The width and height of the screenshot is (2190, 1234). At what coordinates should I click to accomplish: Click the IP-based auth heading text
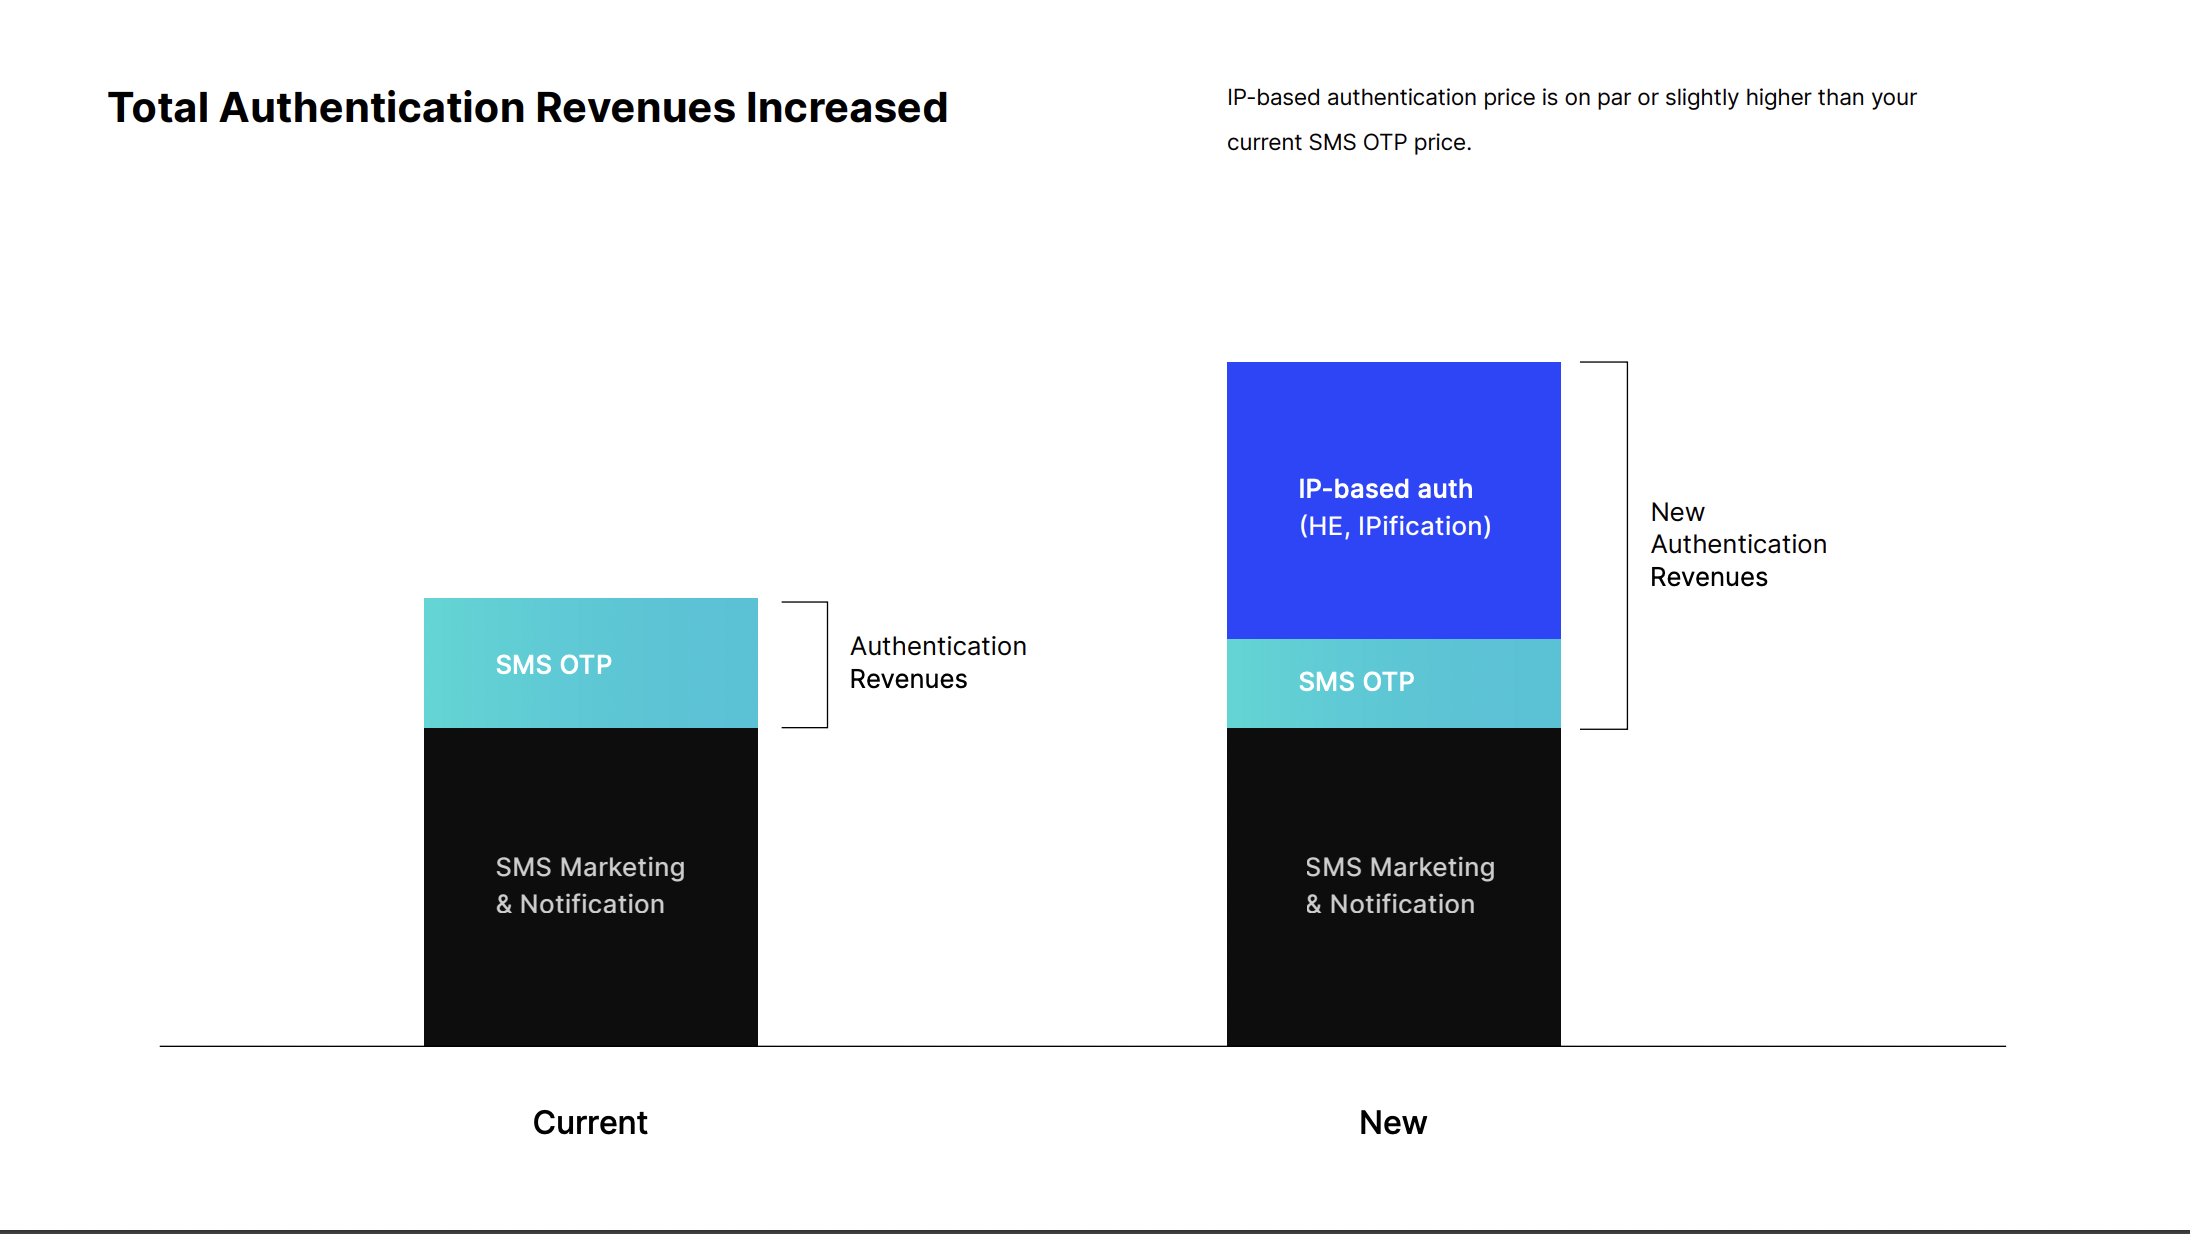point(1385,489)
